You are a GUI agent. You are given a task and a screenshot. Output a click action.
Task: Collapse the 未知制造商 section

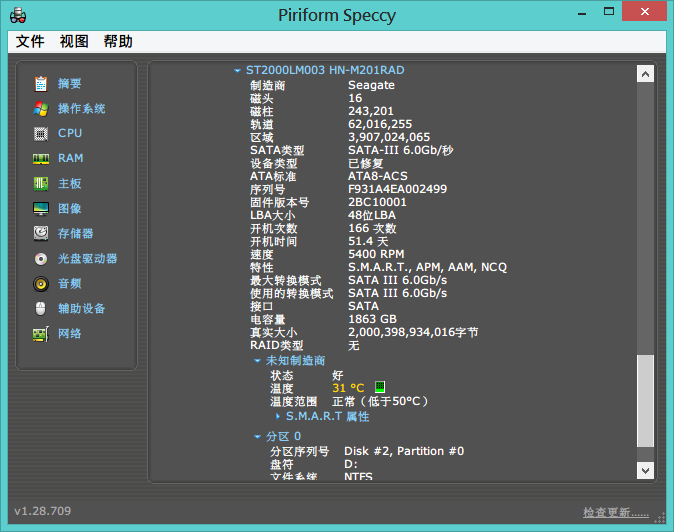click(257, 361)
